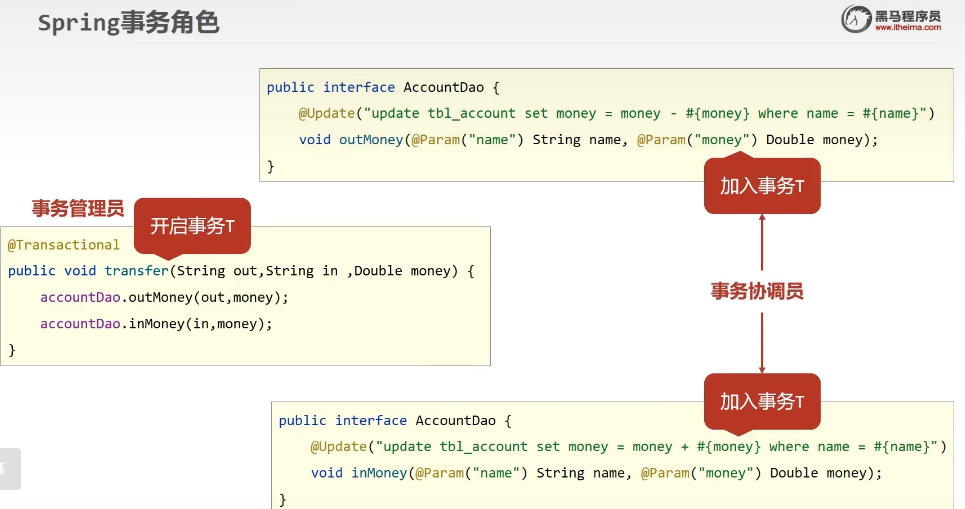The height and width of the screenshot is (509, 965).
Task: Click the accountDao.outMoney(out,money) line
Action: click(x=164, y=297)
